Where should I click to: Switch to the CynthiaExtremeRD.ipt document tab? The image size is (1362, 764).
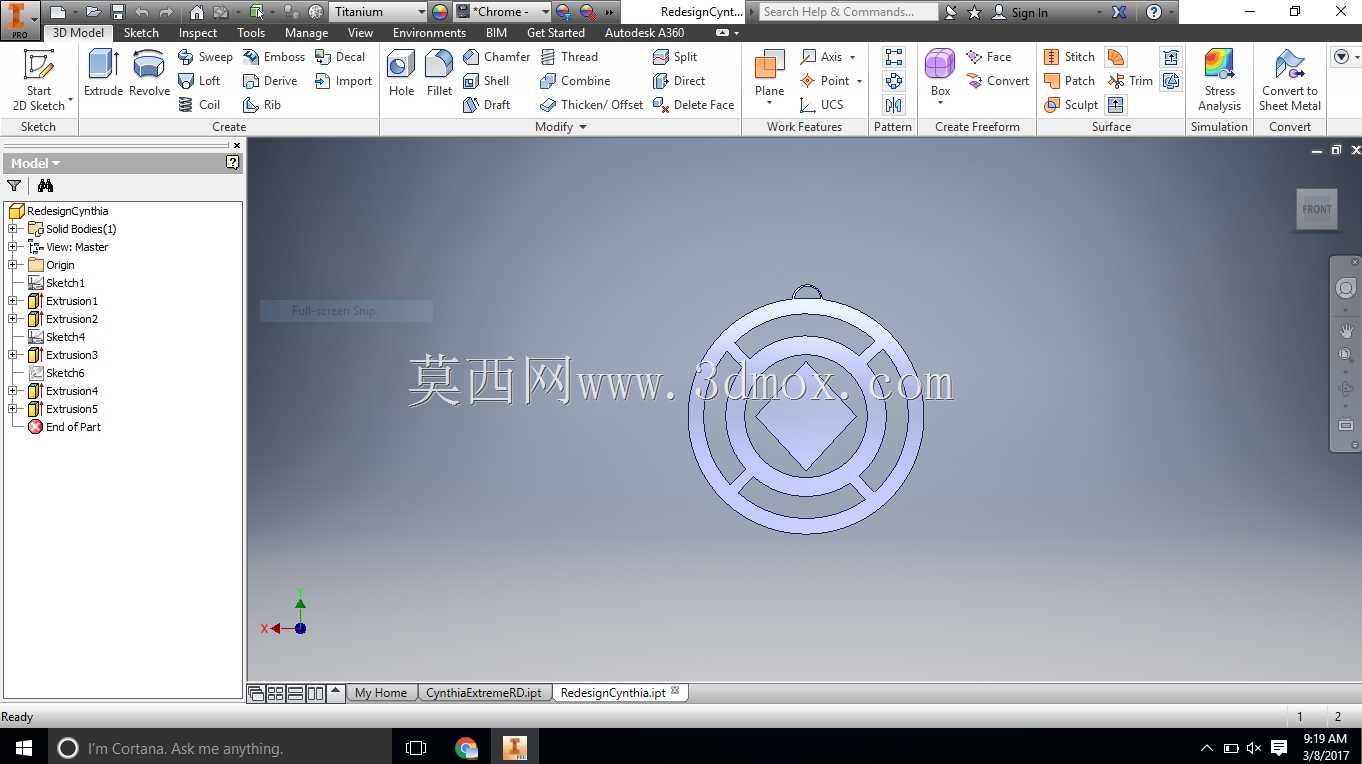coord(484,693)
